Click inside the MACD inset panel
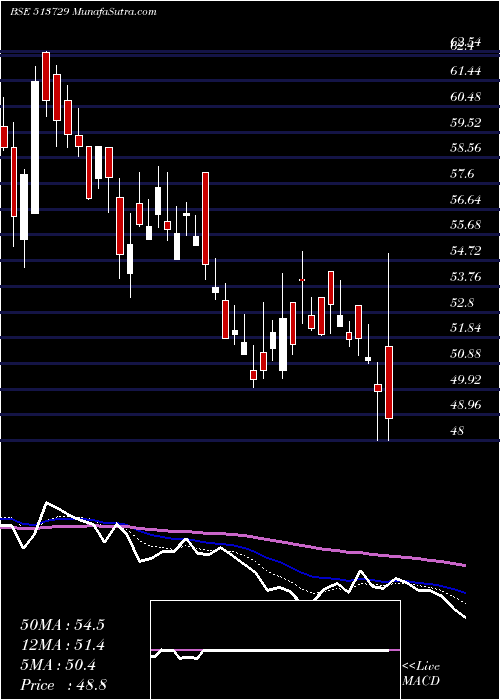500x700 pixels. [275, 650]
